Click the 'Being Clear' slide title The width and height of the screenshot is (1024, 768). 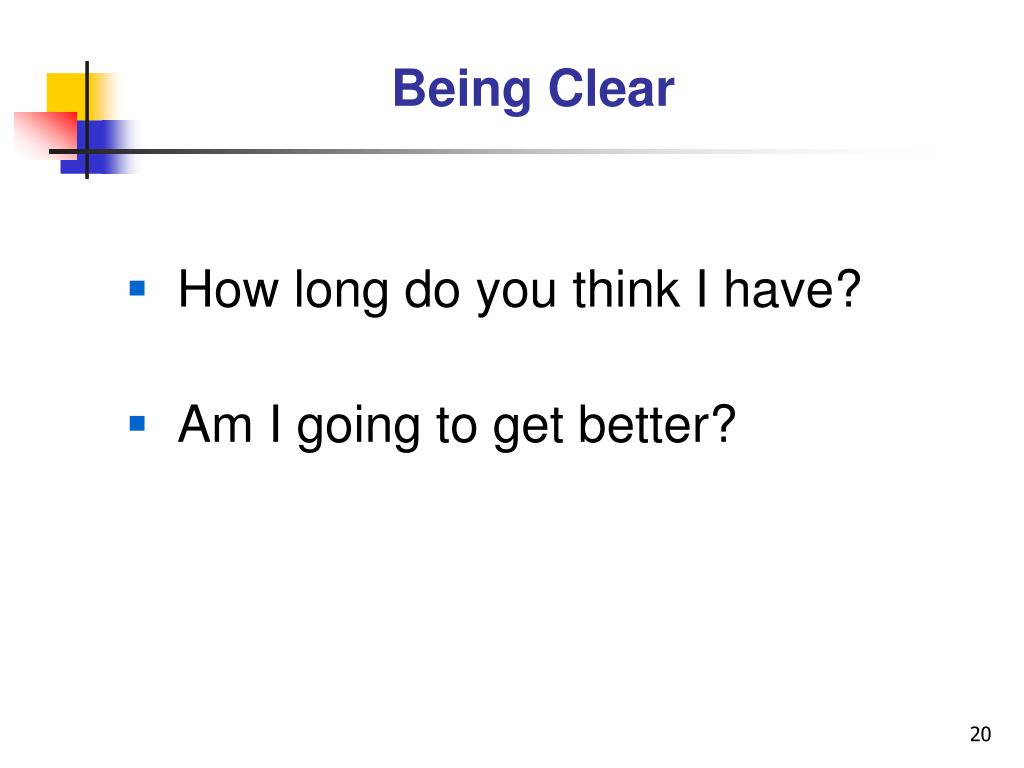pyautogui.click(x=533, y=89)
